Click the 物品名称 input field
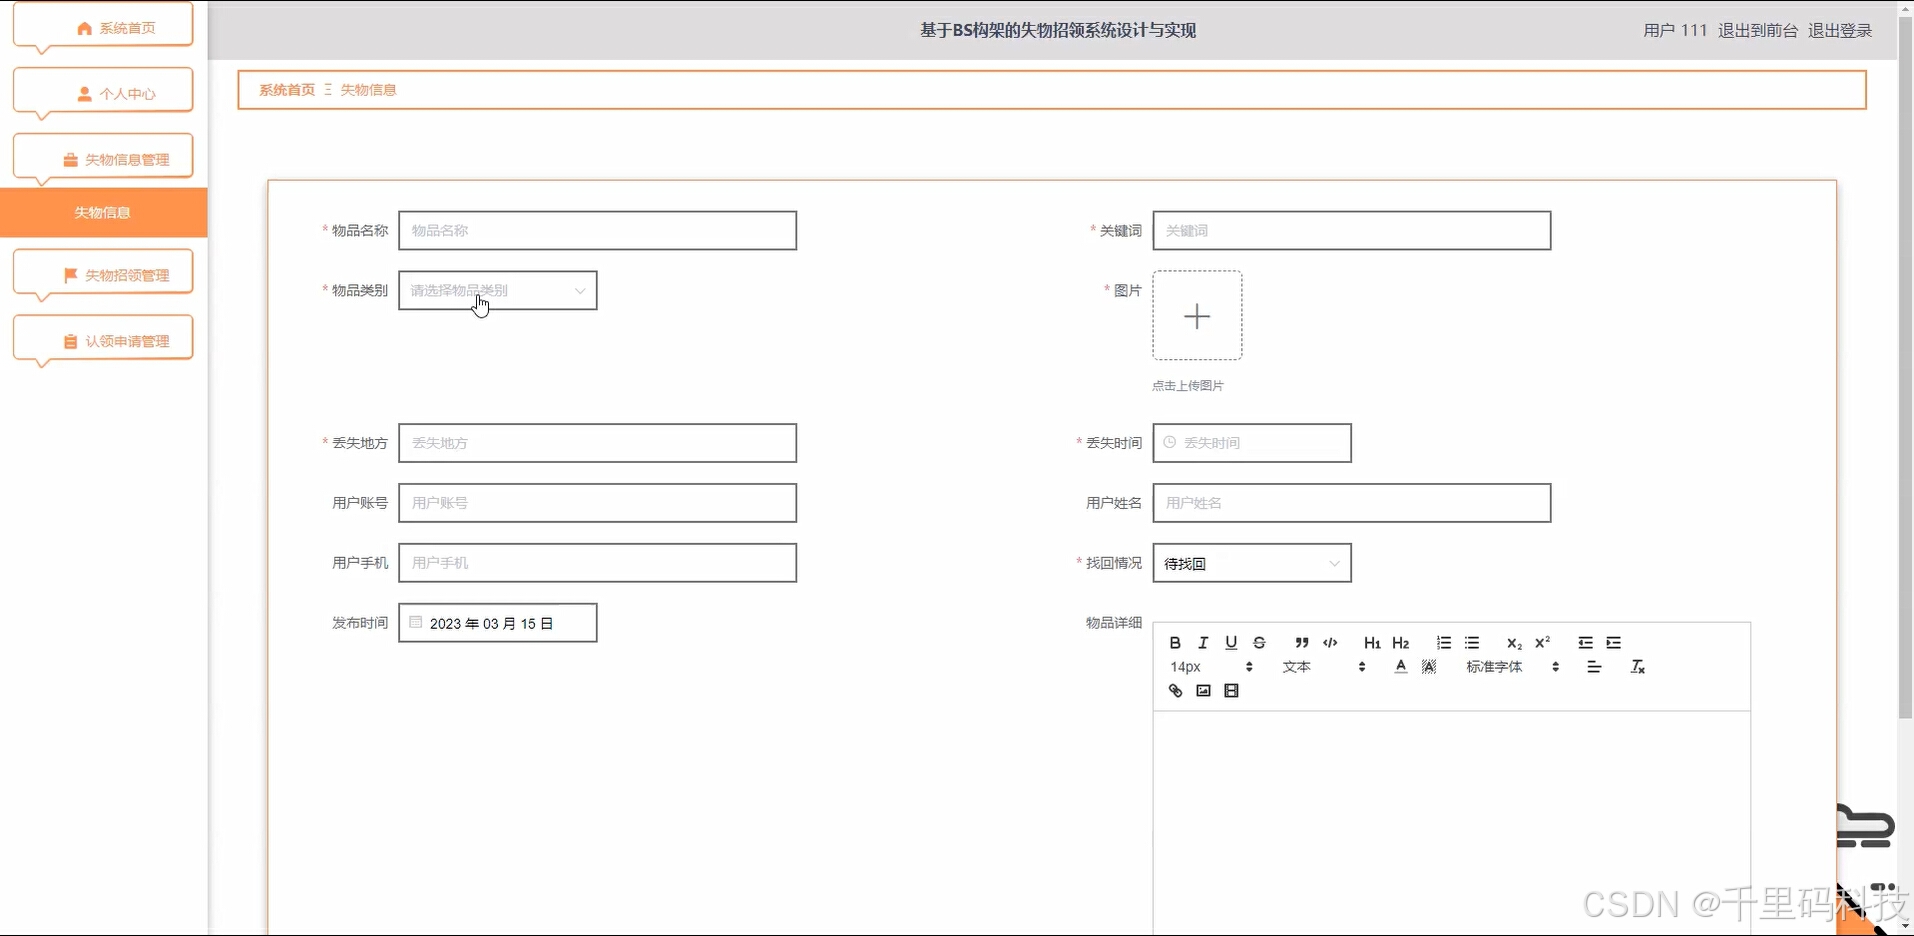The width and height of the screenshot is (1914, 936). [597, 231]
